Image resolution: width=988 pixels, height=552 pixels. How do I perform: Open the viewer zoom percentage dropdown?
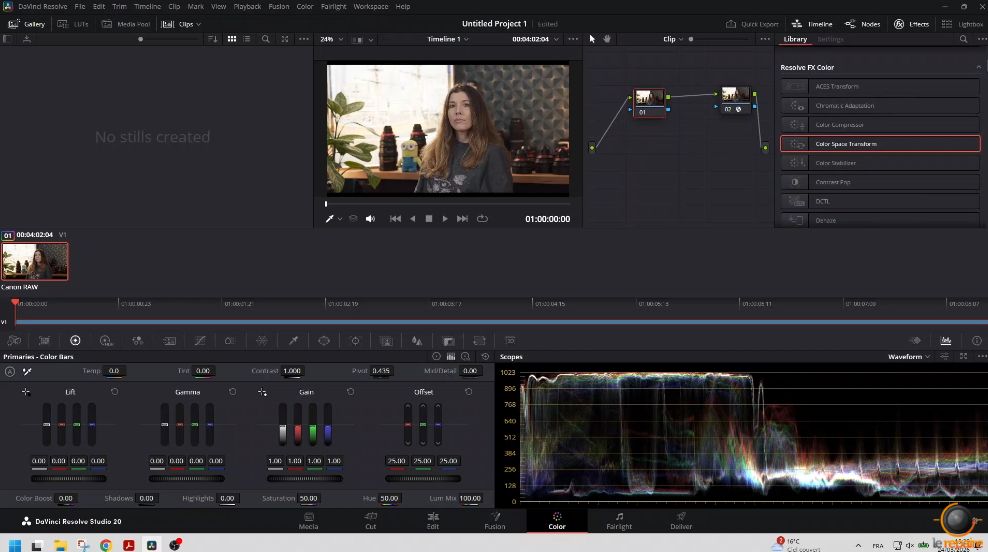(x=331, y=39)
